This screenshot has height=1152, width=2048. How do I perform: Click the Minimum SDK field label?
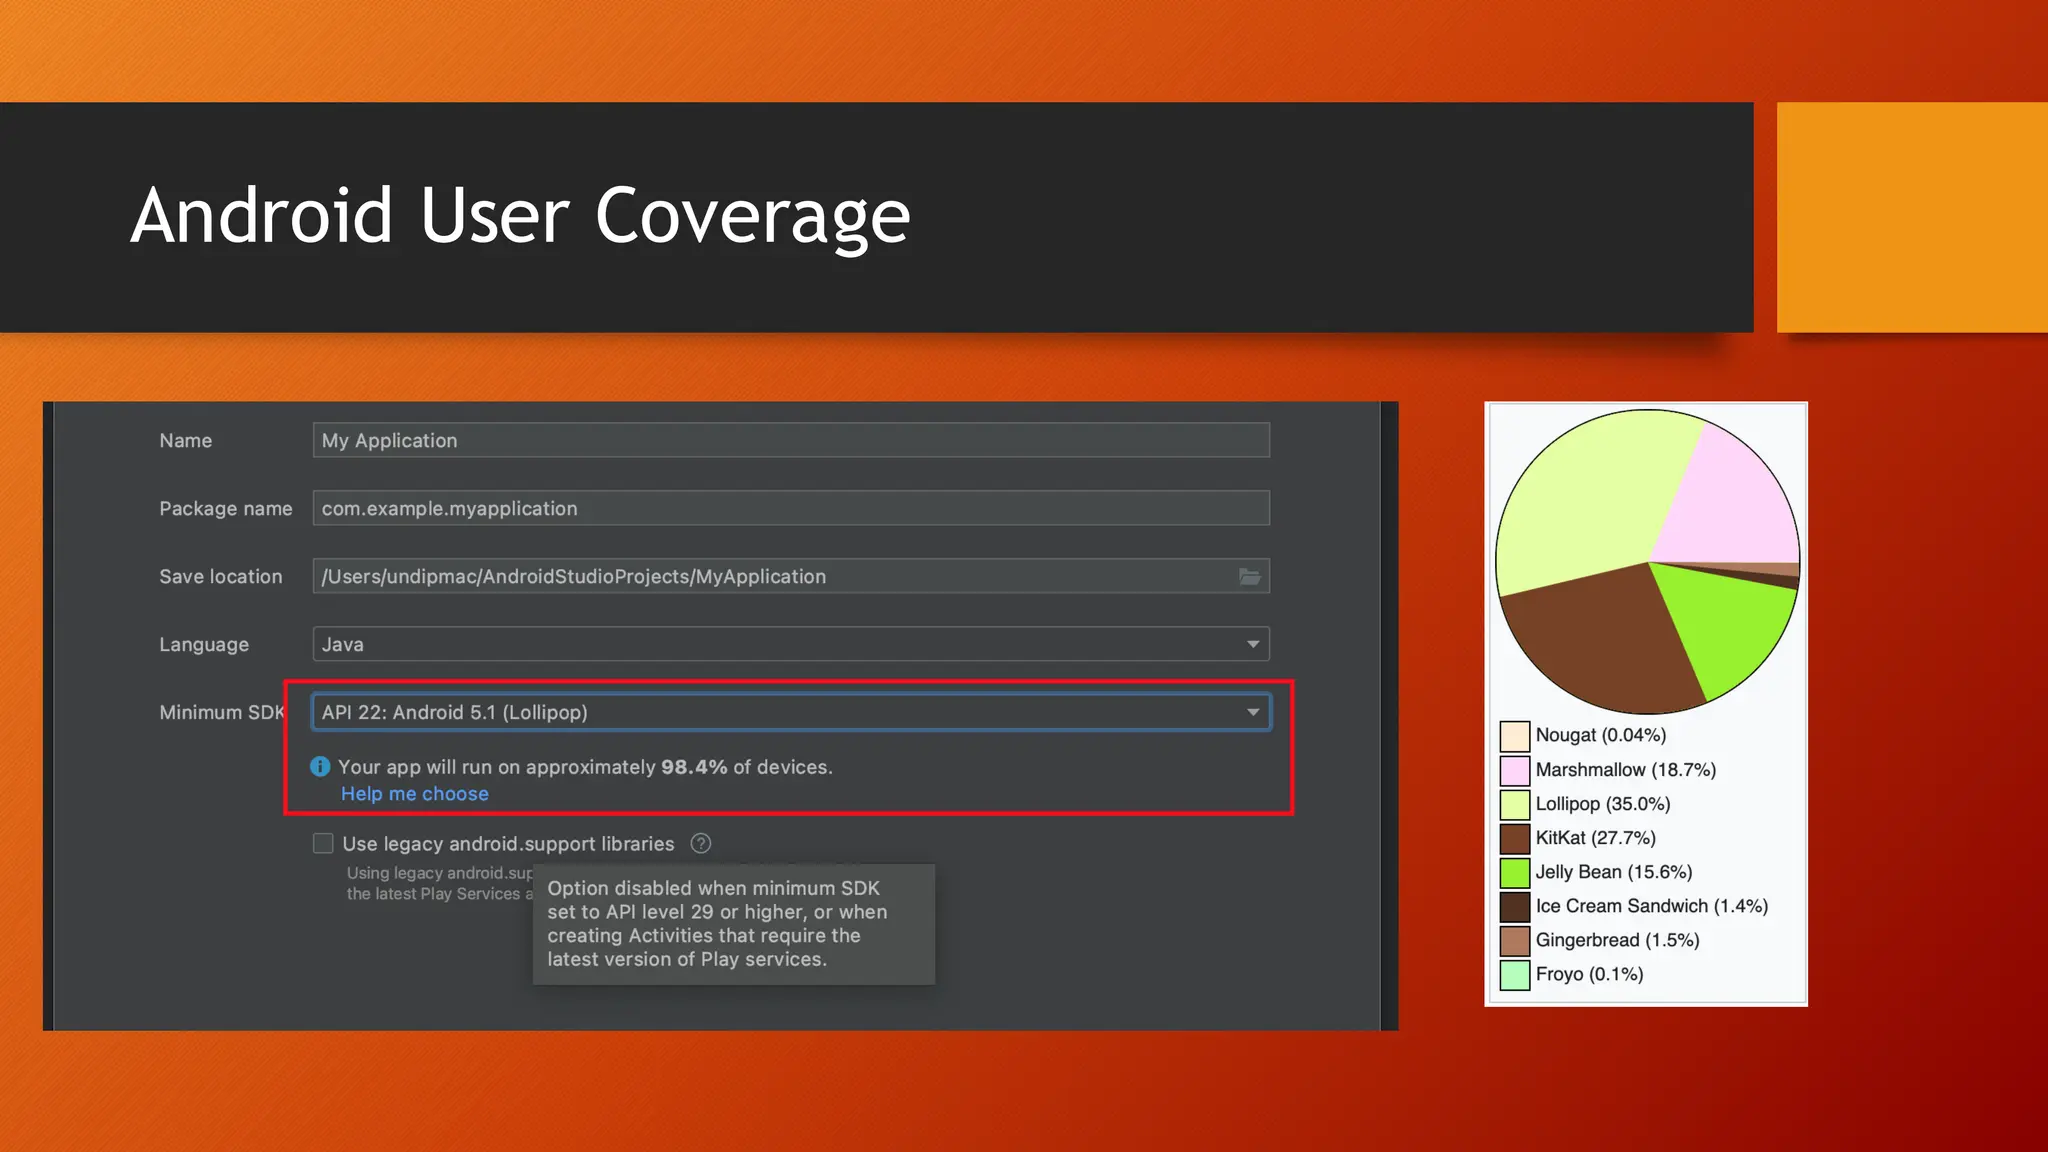[x=222, y=712]
